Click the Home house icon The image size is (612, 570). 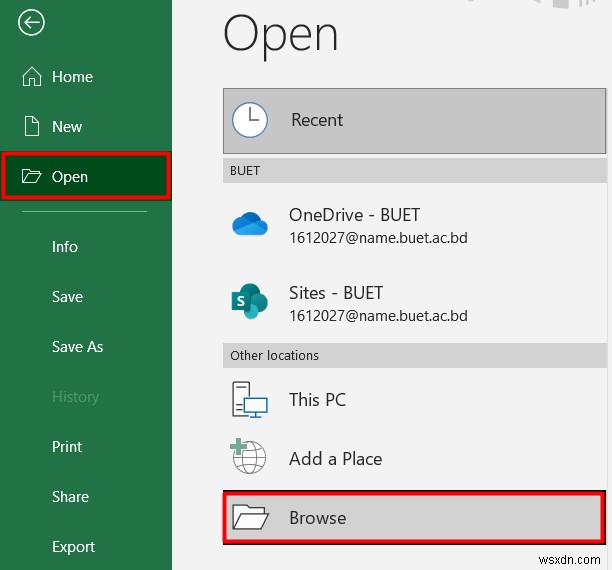click(32, 77)
